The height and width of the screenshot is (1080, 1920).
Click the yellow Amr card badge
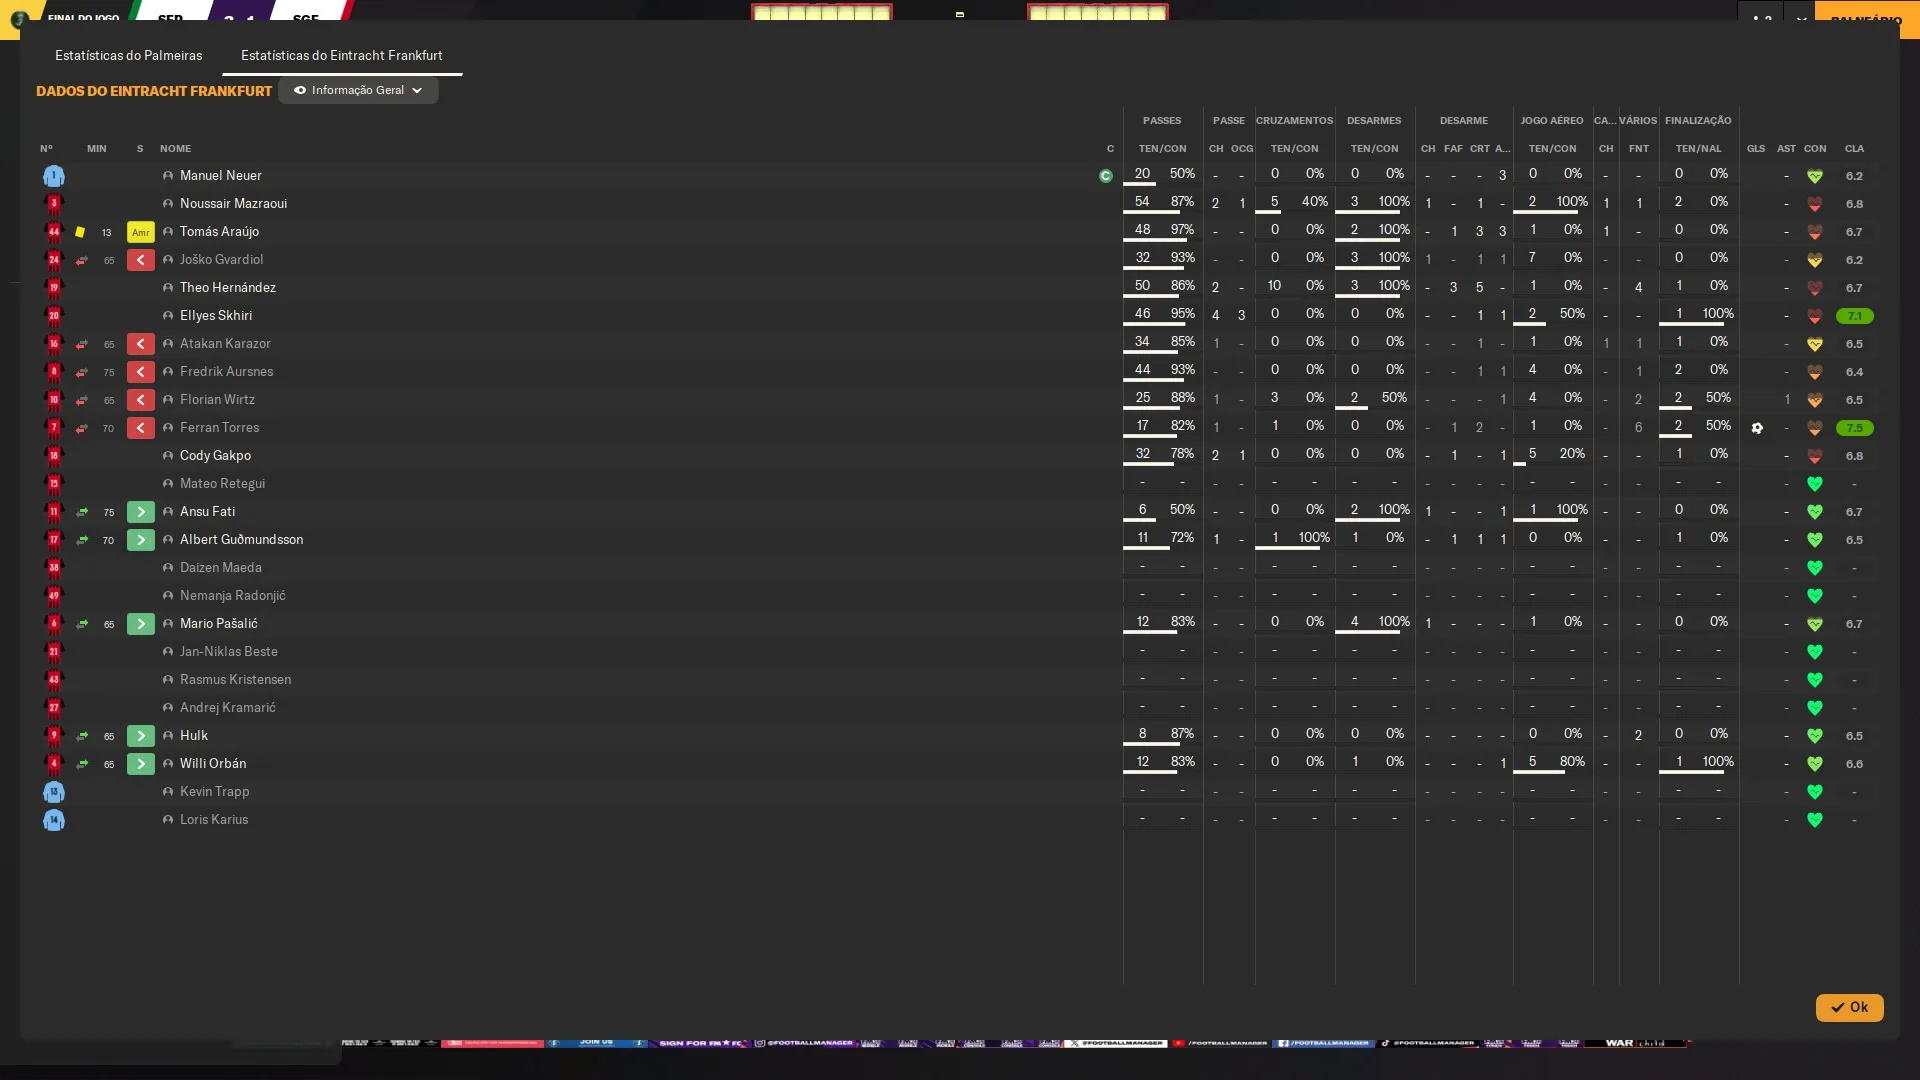140,232
